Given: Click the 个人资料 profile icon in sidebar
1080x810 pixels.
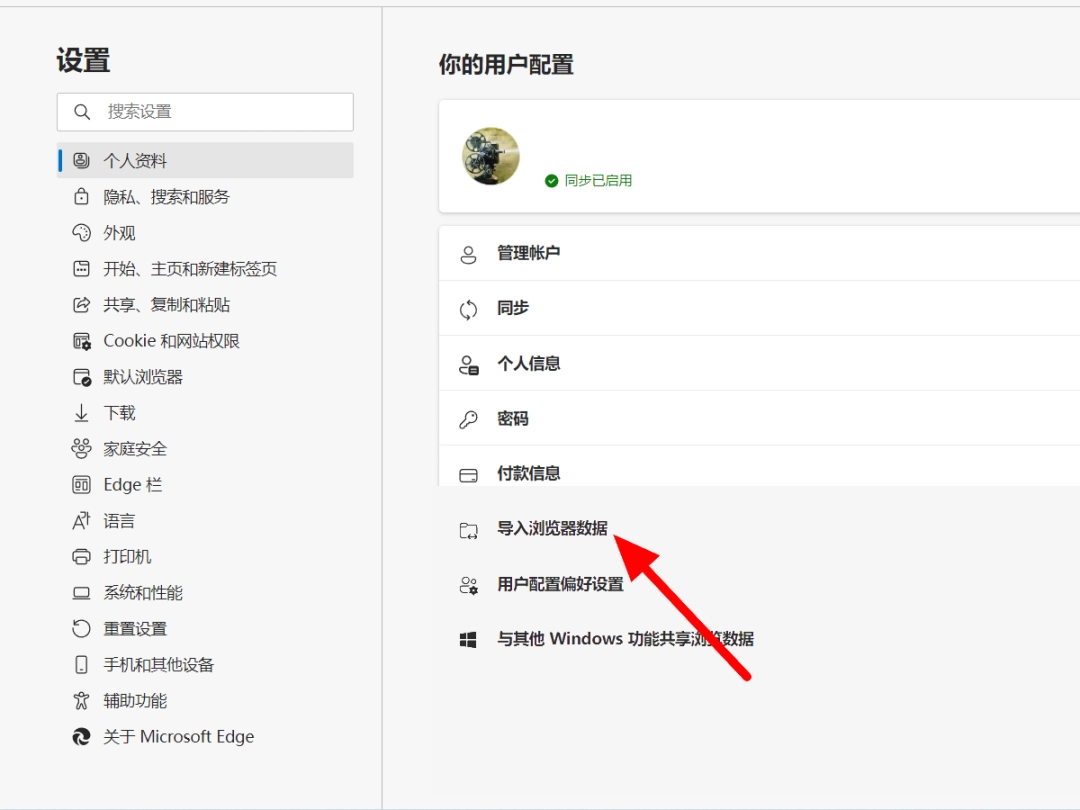Looking at the screenshot, I should (x=81, y=160).
